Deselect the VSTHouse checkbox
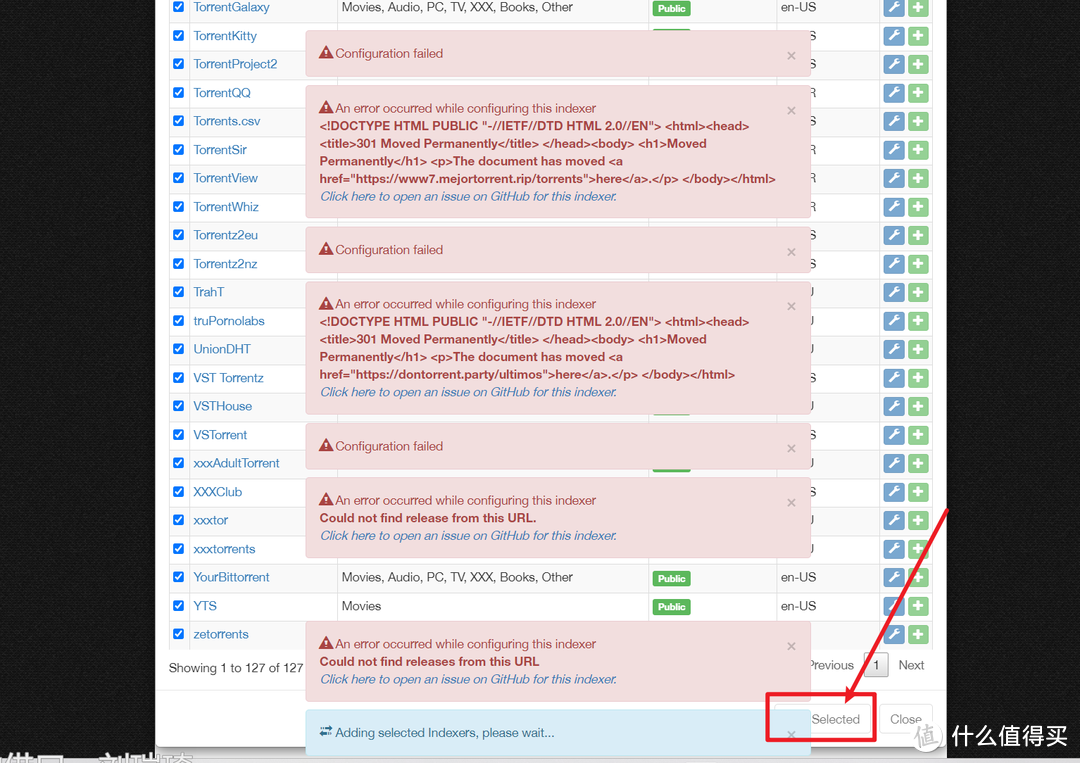 pos(178,406)
